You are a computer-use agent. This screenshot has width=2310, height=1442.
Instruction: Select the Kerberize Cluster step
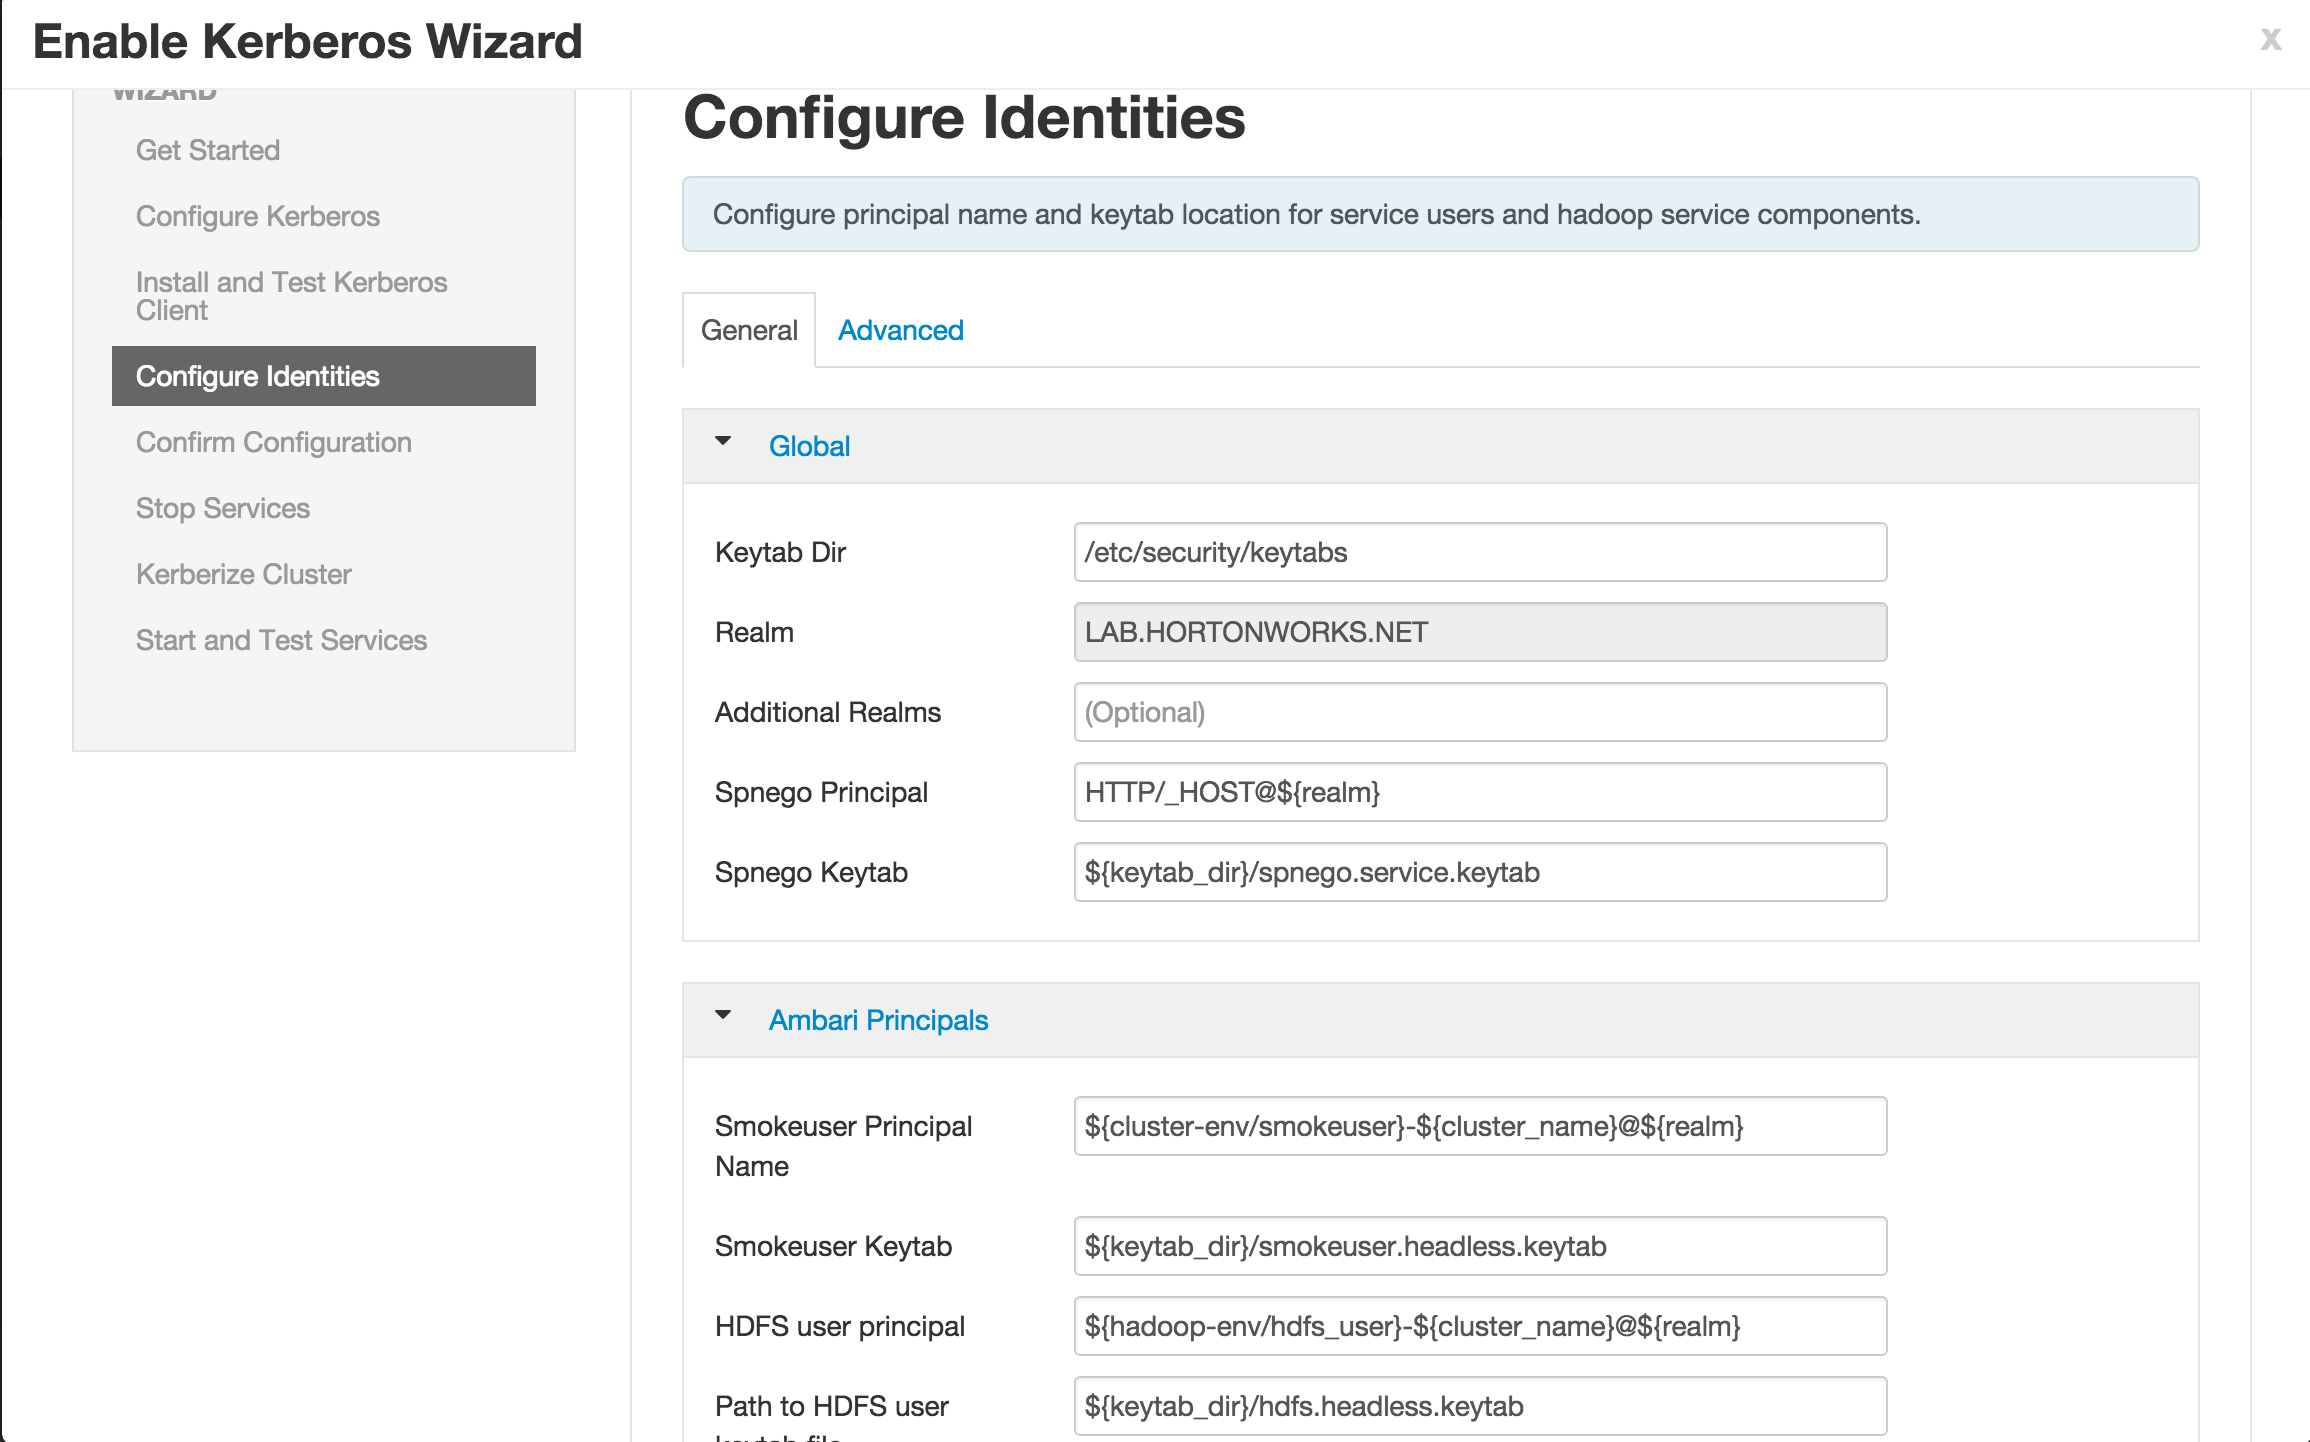coord(243,574)
